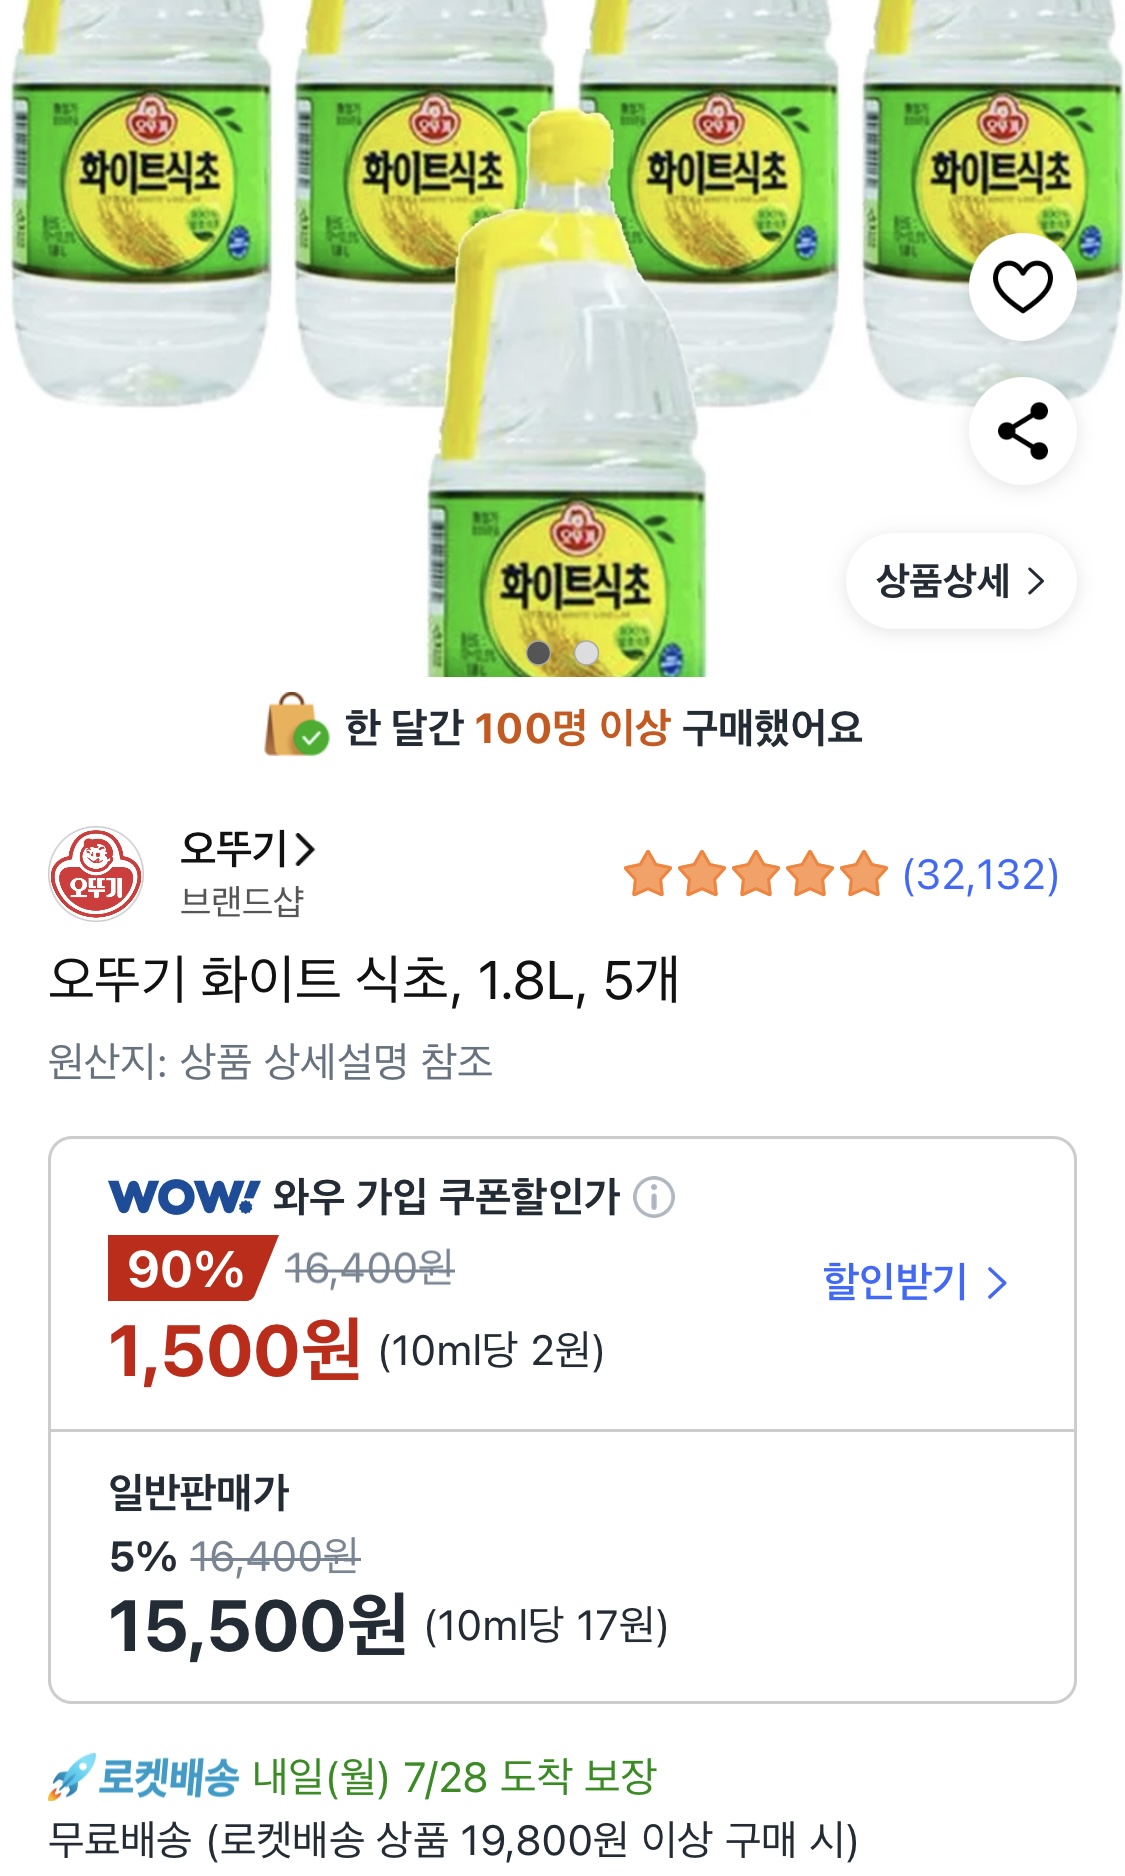Tap the five-star rating icons
1125x1876 pixels.
tap(756, 874)
